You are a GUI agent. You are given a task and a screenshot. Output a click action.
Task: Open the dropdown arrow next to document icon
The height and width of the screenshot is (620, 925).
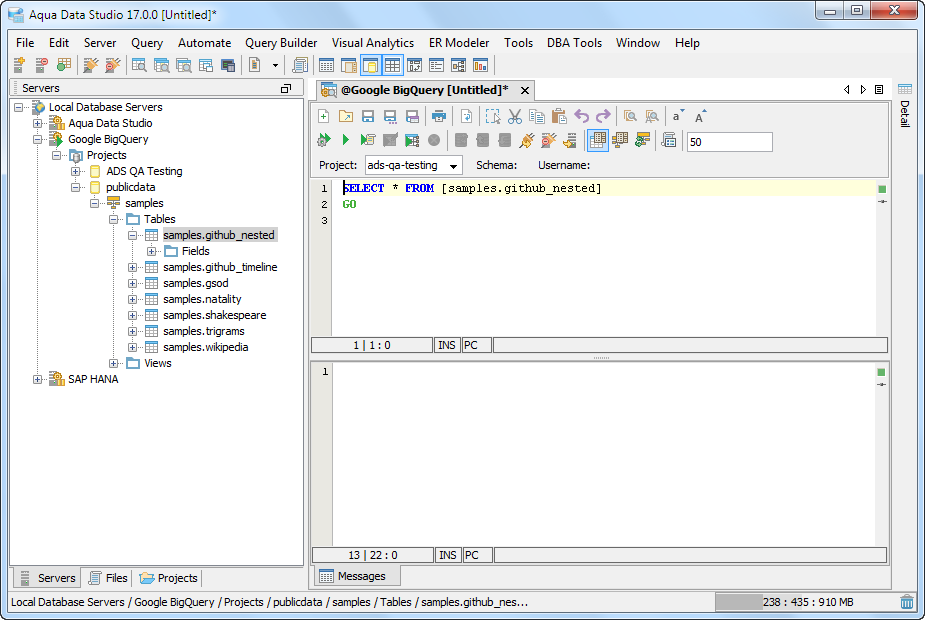pyautogui.click(x=275, y=65)
